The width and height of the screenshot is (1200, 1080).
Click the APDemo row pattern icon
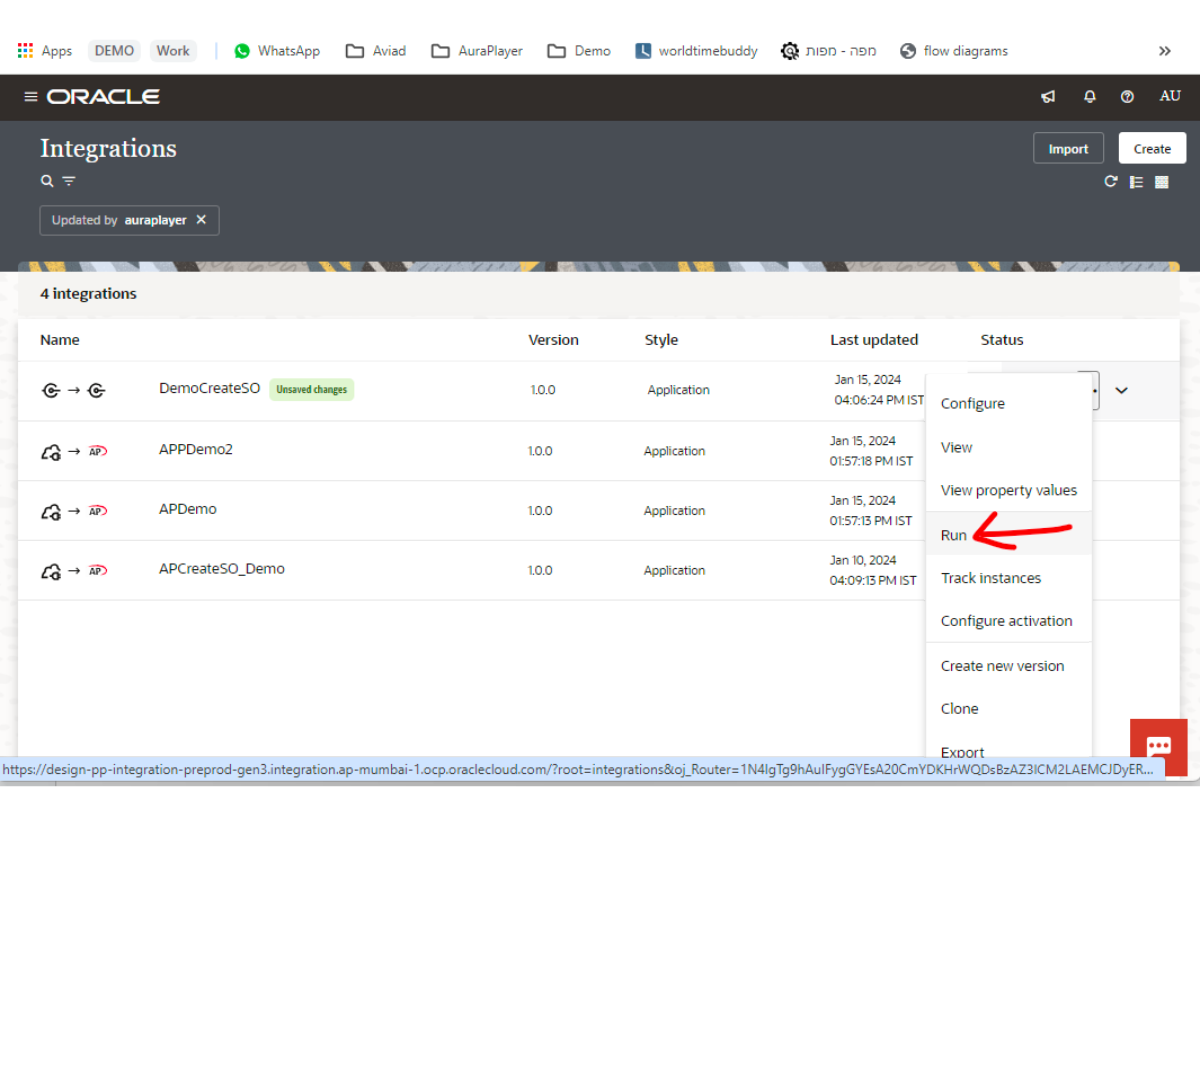coord(73,512)
